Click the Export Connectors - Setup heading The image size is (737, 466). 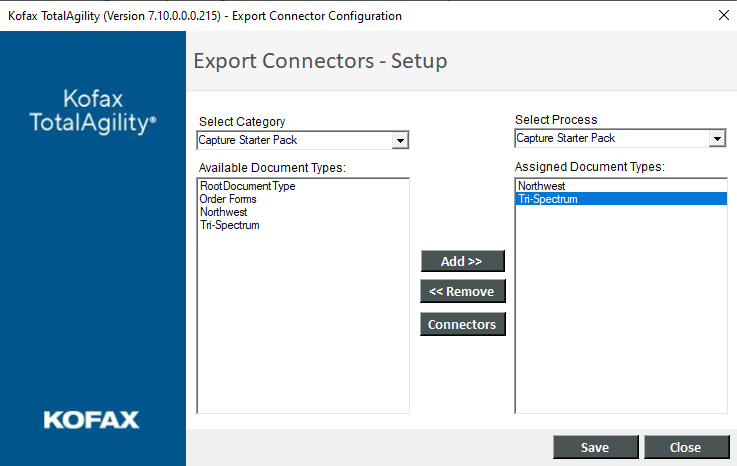(320, 61)
